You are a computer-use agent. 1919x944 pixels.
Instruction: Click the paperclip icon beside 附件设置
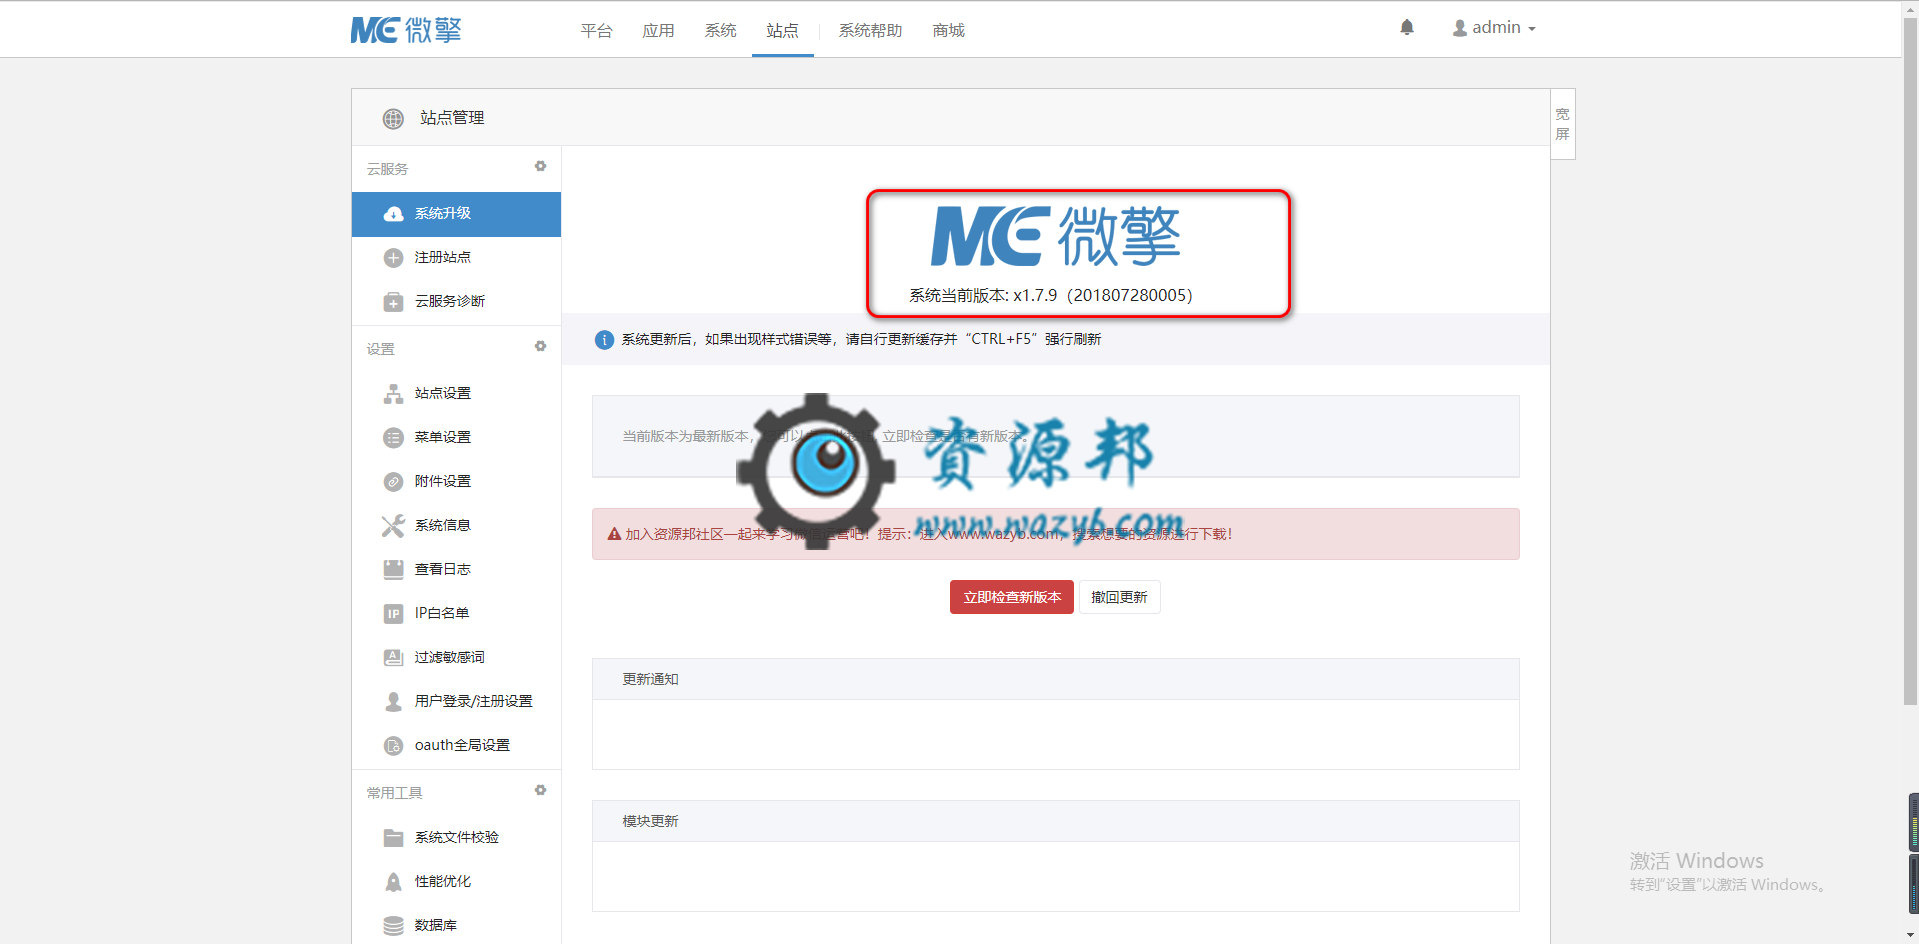click(x=394, y=482)
